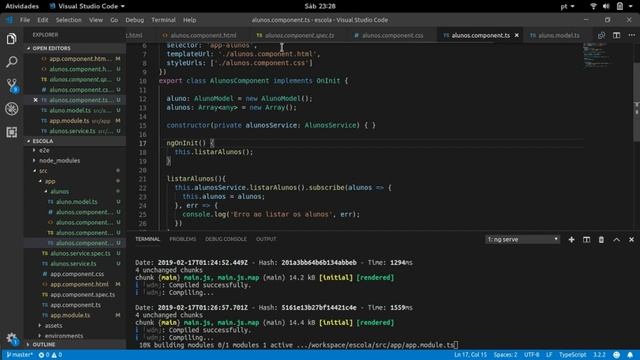
Task: Click the feedback smiley in status bar
Action: coord(616,355)
